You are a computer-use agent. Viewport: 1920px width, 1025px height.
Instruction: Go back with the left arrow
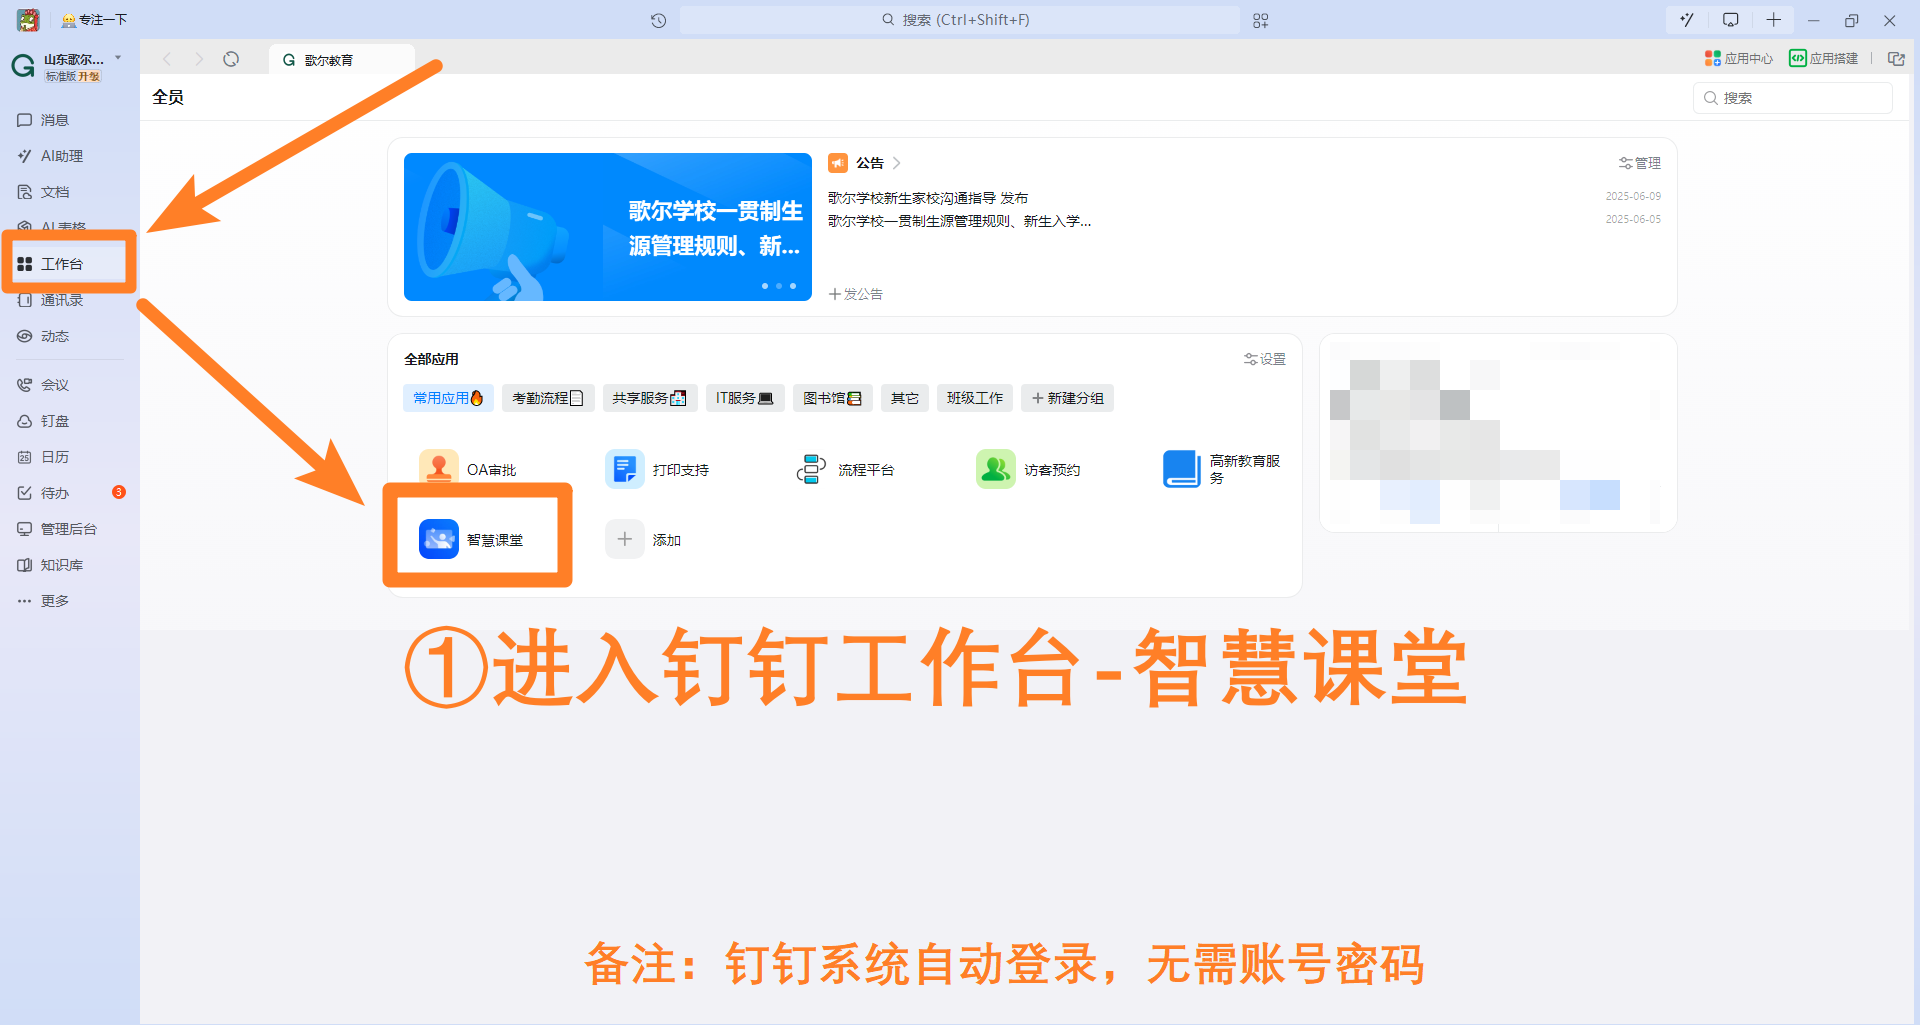point(167,59)
